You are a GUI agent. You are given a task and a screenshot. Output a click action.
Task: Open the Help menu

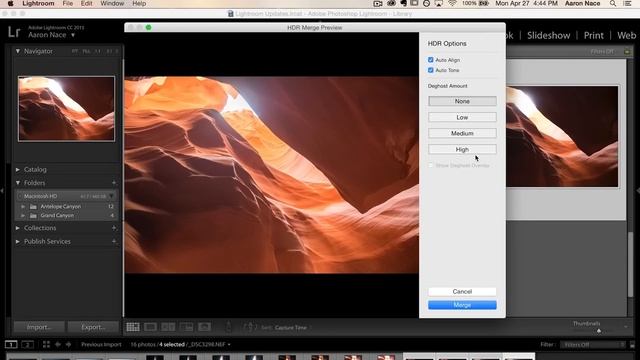(x=139, y=4)
